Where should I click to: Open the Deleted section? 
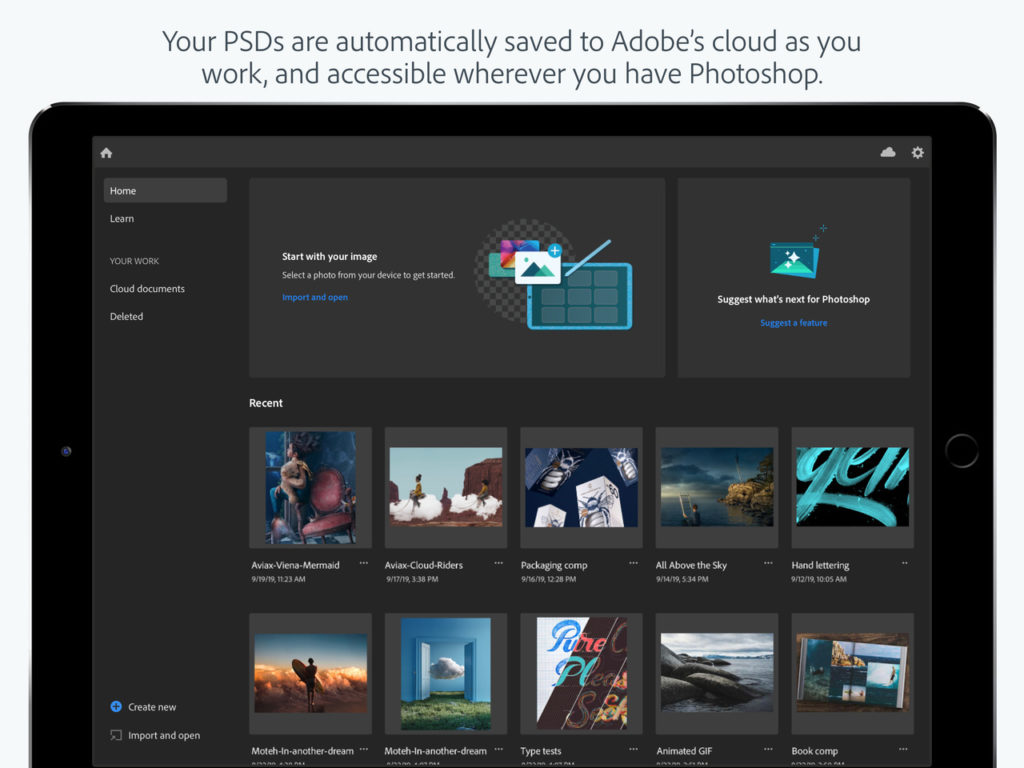click(126, 316)
